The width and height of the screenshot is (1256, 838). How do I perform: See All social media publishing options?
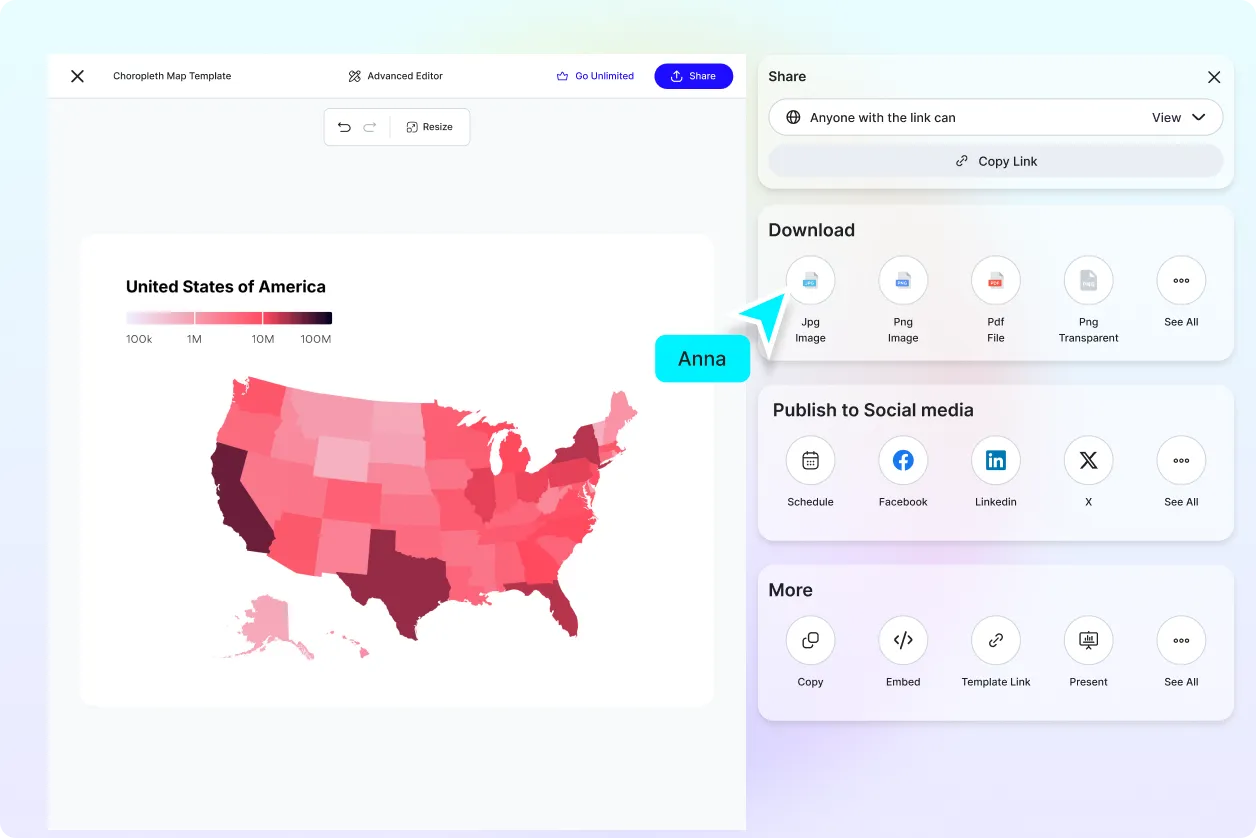click(1181, 461)
